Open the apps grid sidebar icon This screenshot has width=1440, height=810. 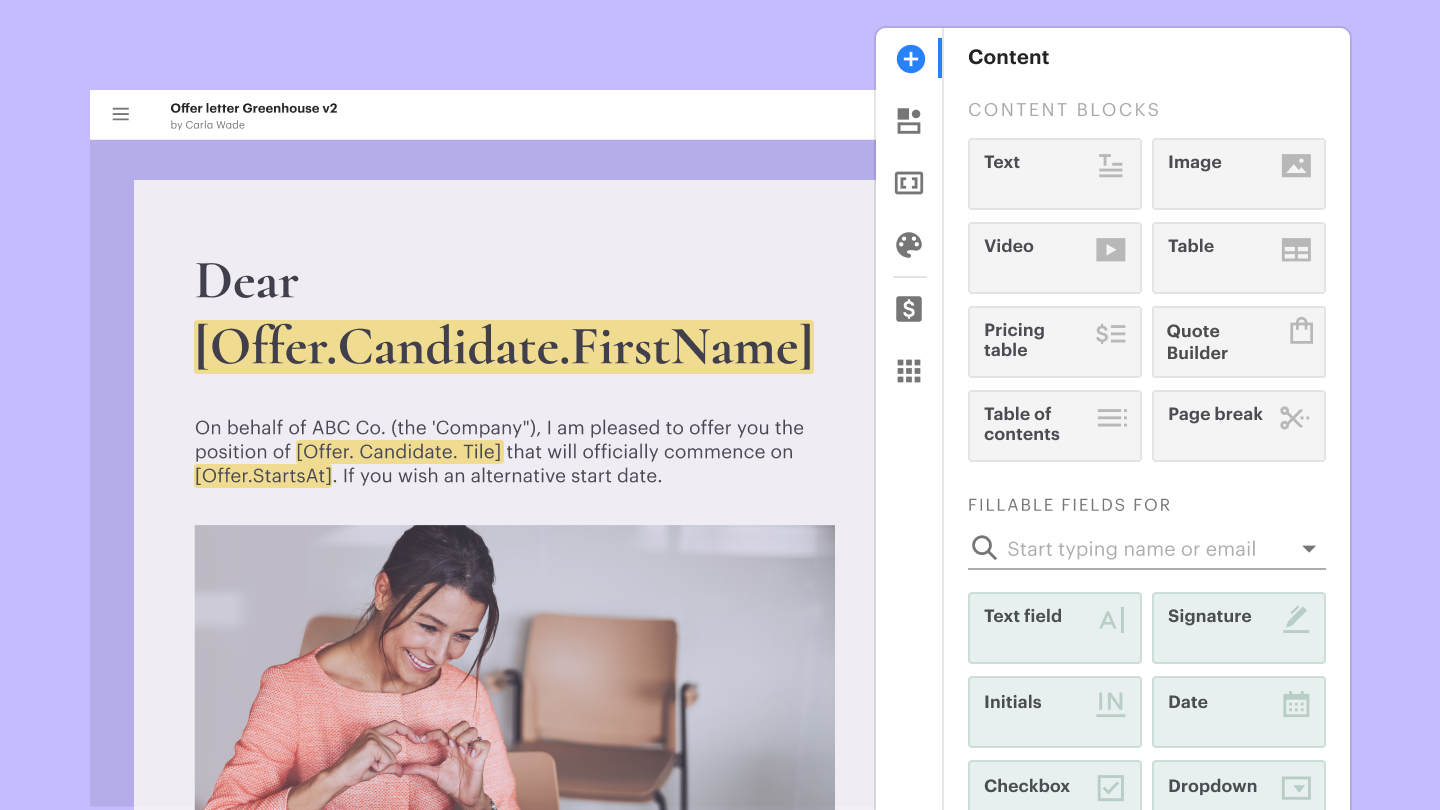tap(909, 371)
